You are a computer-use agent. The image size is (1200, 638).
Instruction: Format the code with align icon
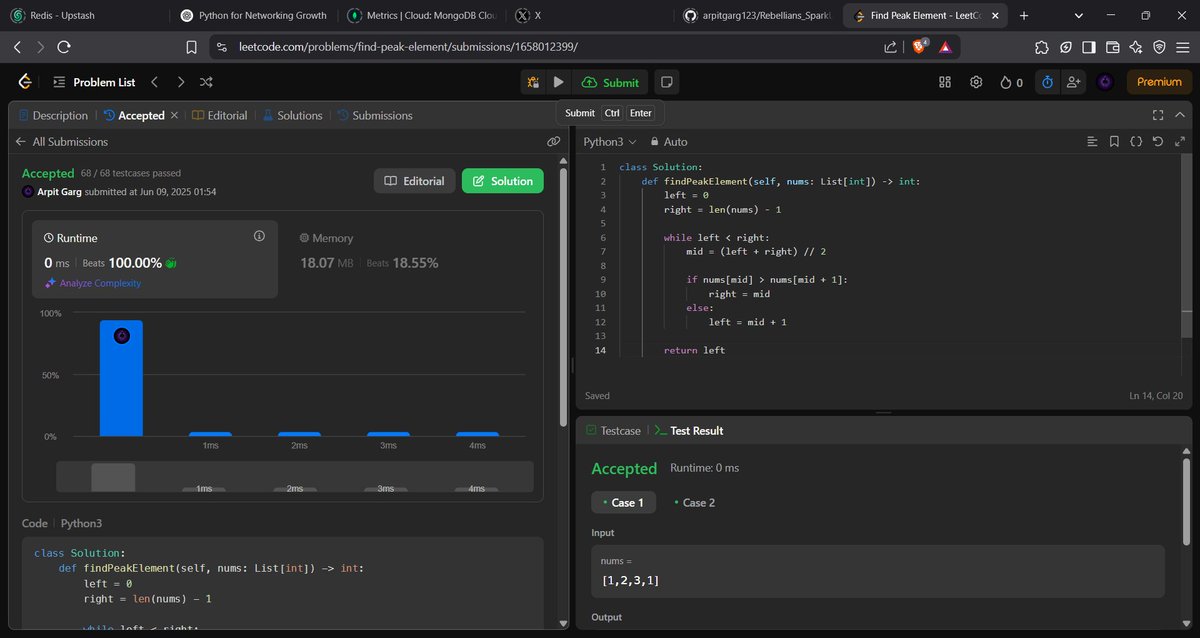tap(1092, 142)
